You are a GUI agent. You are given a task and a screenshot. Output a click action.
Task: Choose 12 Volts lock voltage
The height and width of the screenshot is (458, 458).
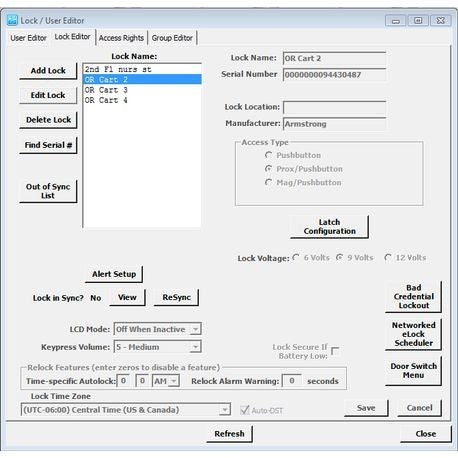tap(388, 257)
